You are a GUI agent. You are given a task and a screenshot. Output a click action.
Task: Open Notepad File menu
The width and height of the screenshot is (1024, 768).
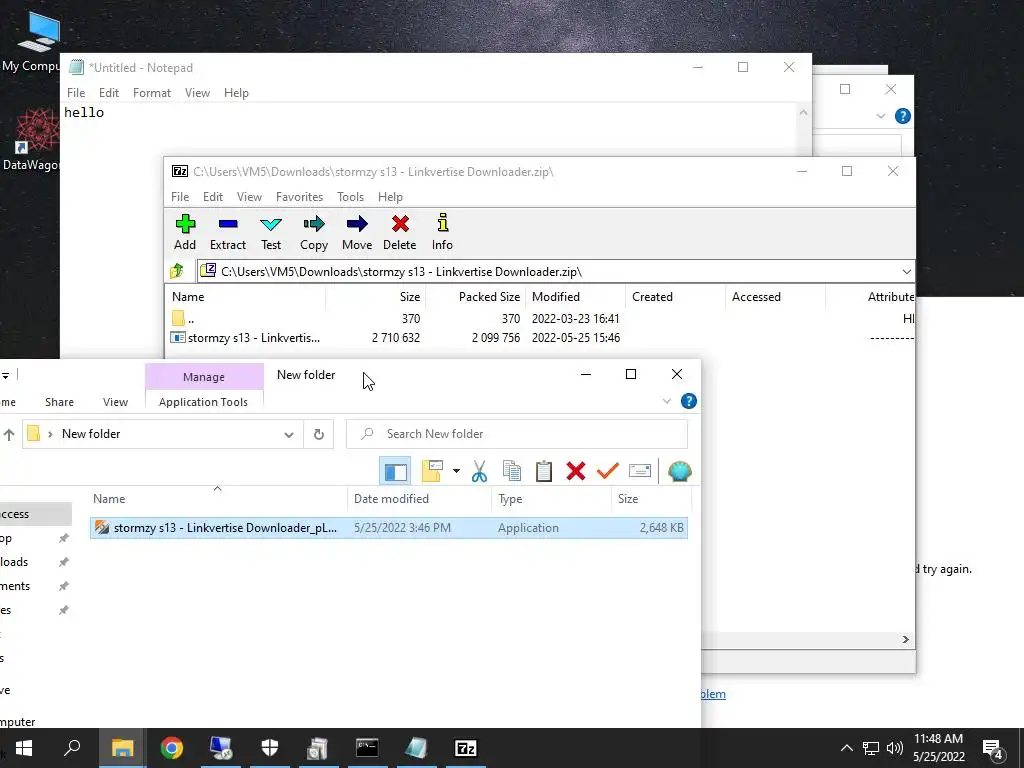pyautogui.click(x=76, y=93)
